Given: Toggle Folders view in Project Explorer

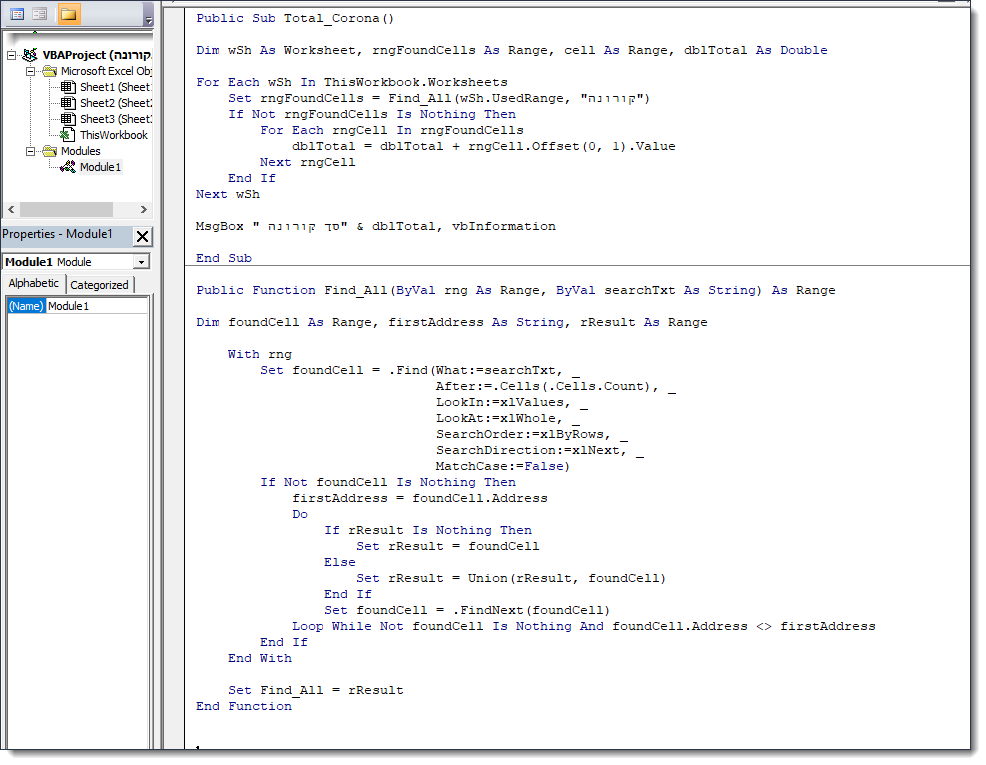Looking at the screenshot, I should (69, 14).
